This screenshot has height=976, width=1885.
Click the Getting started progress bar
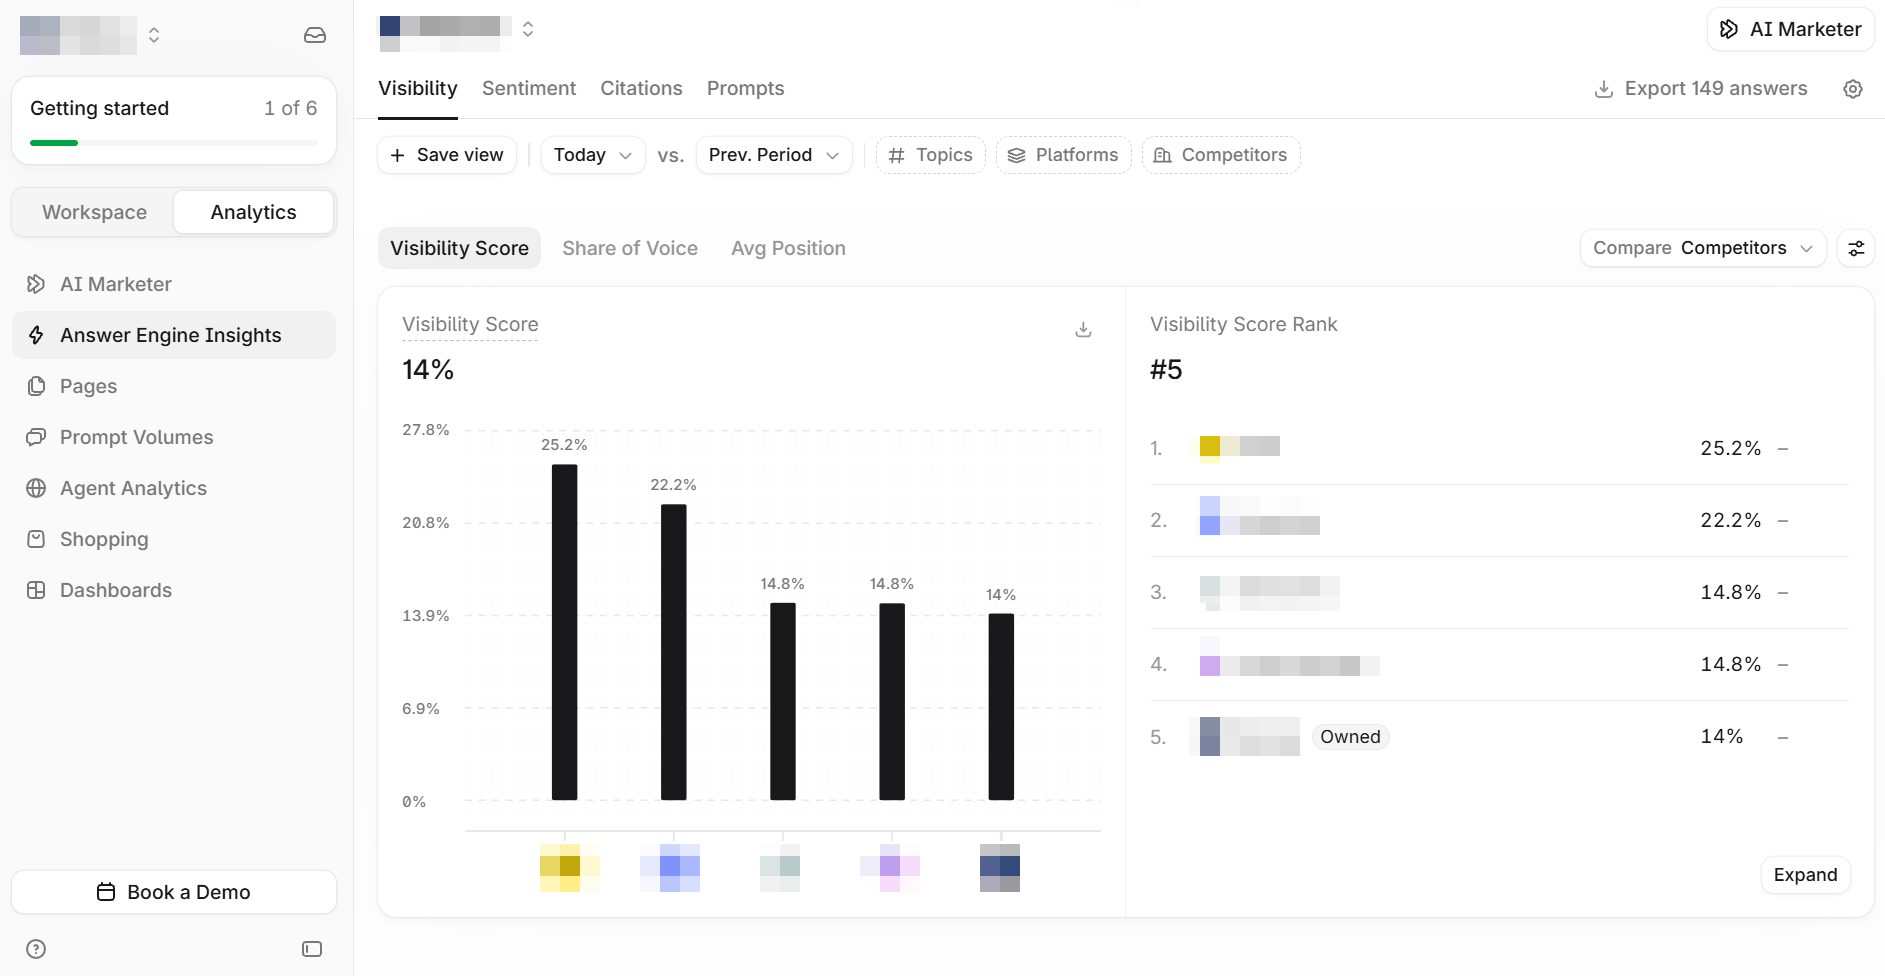[x=174, y=143]
